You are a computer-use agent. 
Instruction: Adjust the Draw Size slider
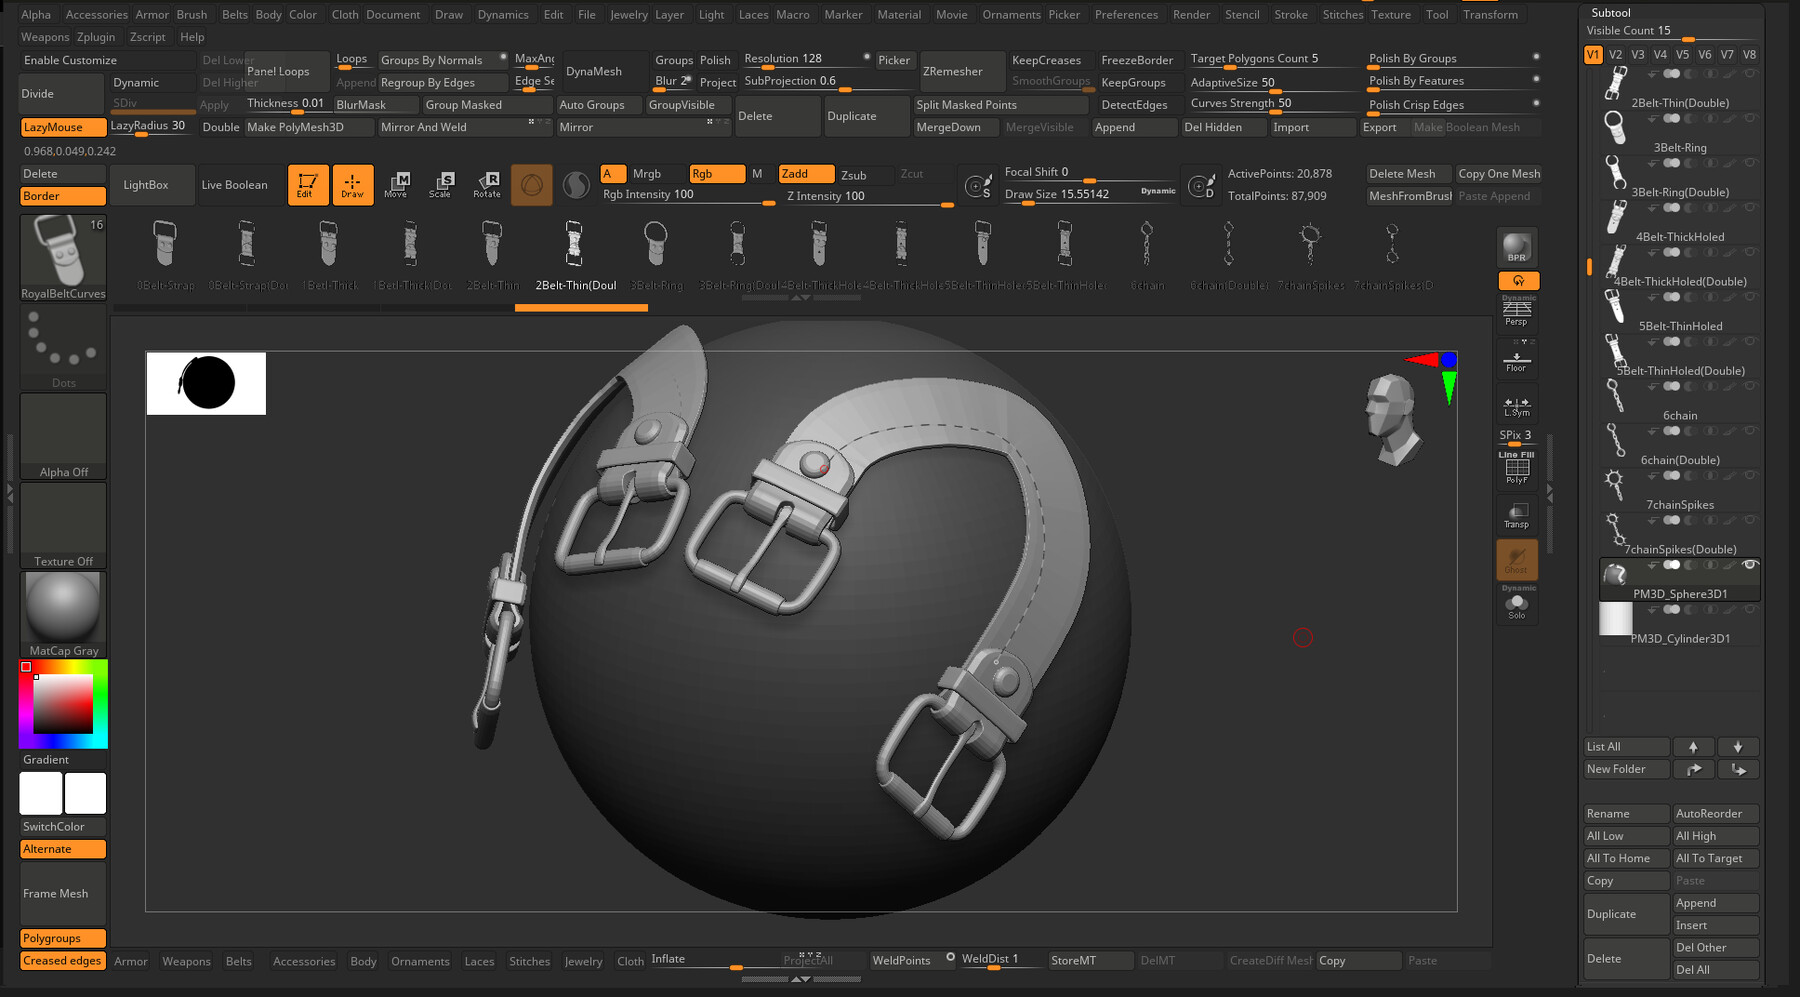[1090, 194]
